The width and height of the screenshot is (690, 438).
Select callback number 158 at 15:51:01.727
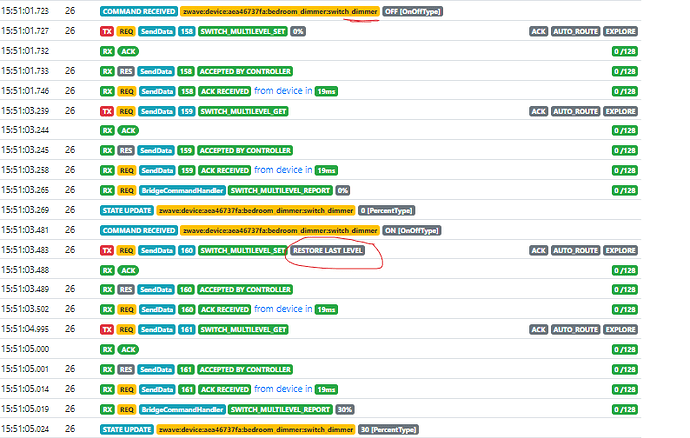pyautogui.click(x=187, y=31)
